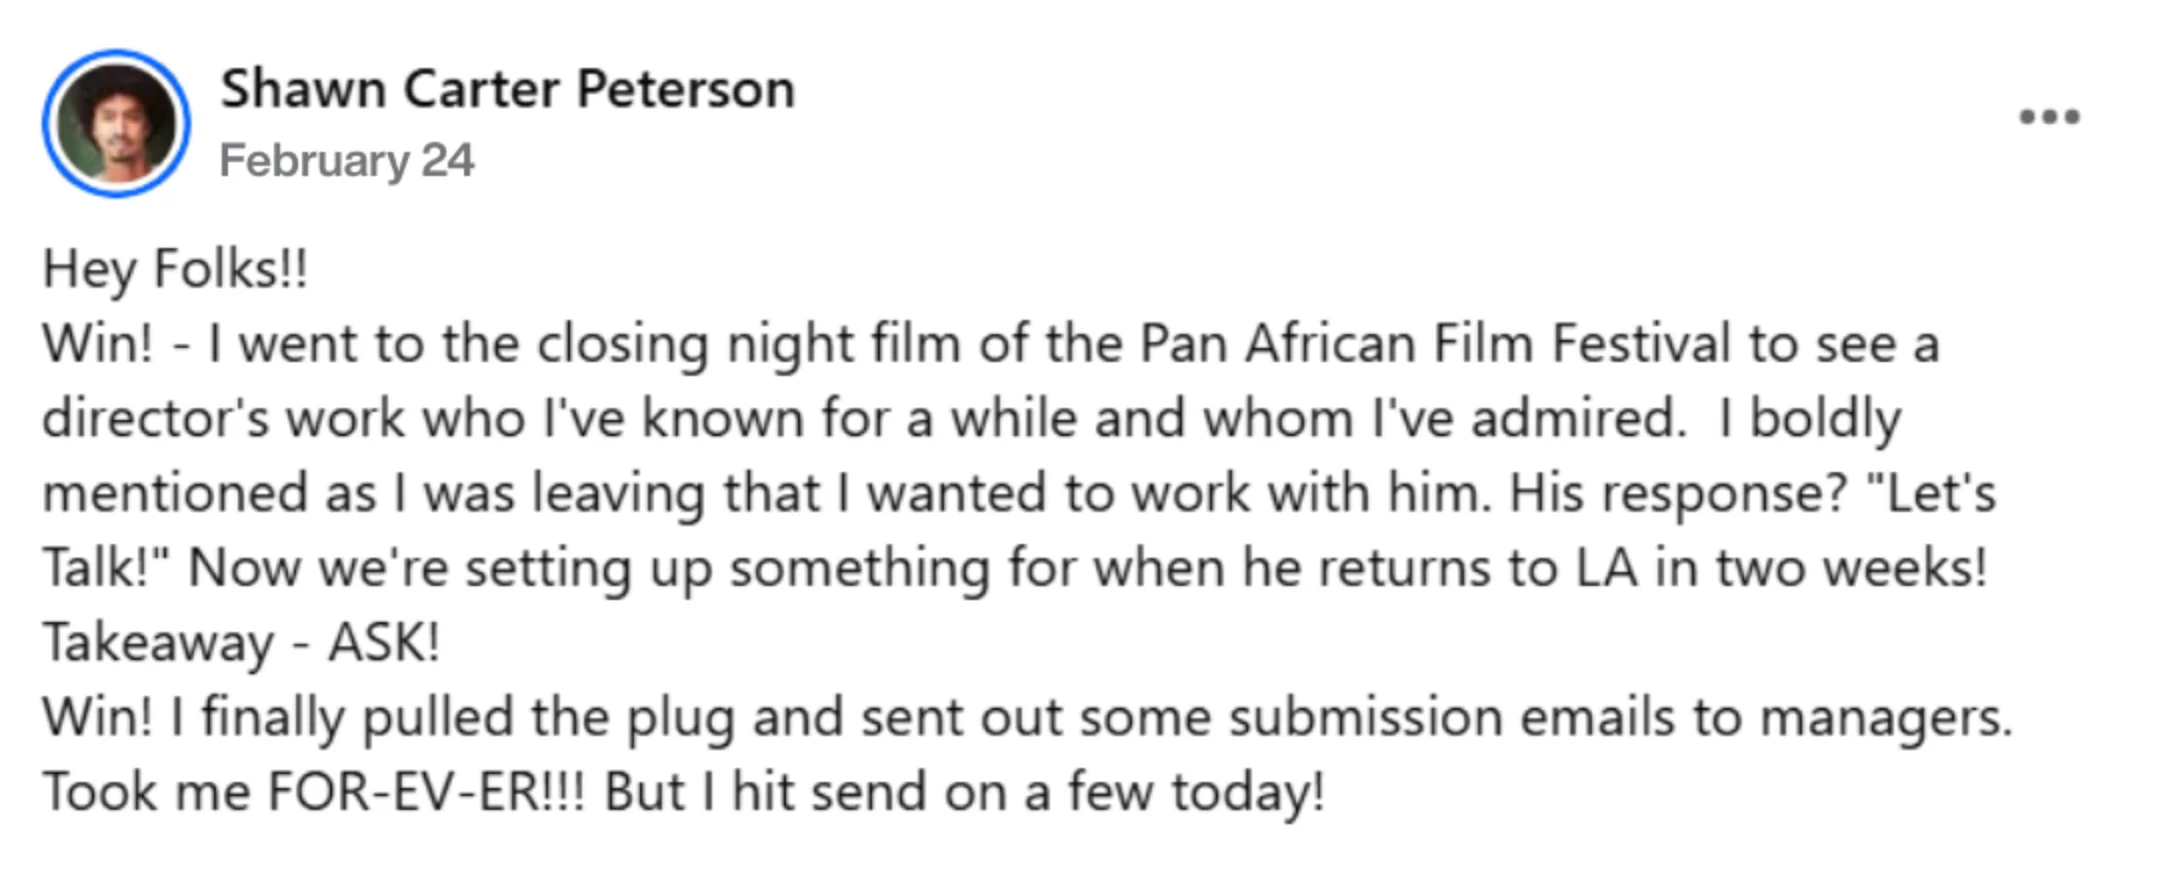Screen dimensions: 2160x870
Task: Open Shawn Carter Peterson's profile name link
Action: [x=508, y=89]
